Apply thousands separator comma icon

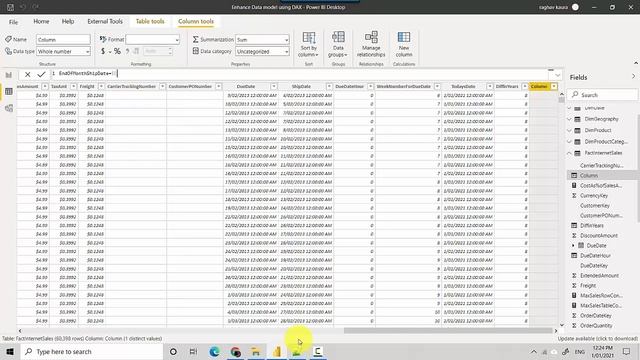[127, 51]
